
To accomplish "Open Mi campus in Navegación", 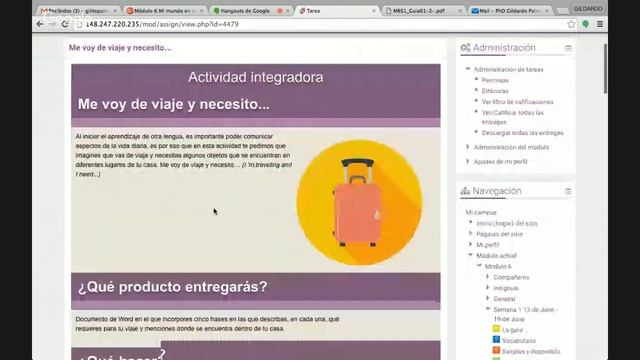I will click(481, 212).
